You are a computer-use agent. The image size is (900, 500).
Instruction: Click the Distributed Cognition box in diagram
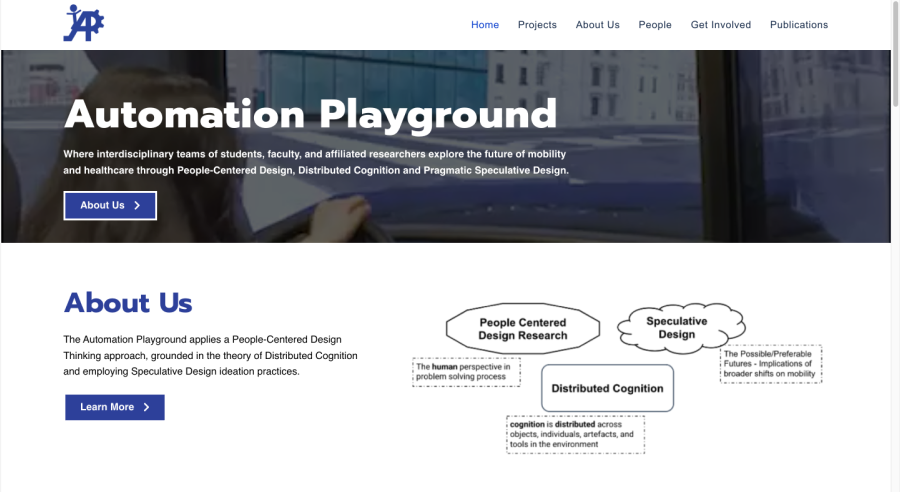pos(607,388)
